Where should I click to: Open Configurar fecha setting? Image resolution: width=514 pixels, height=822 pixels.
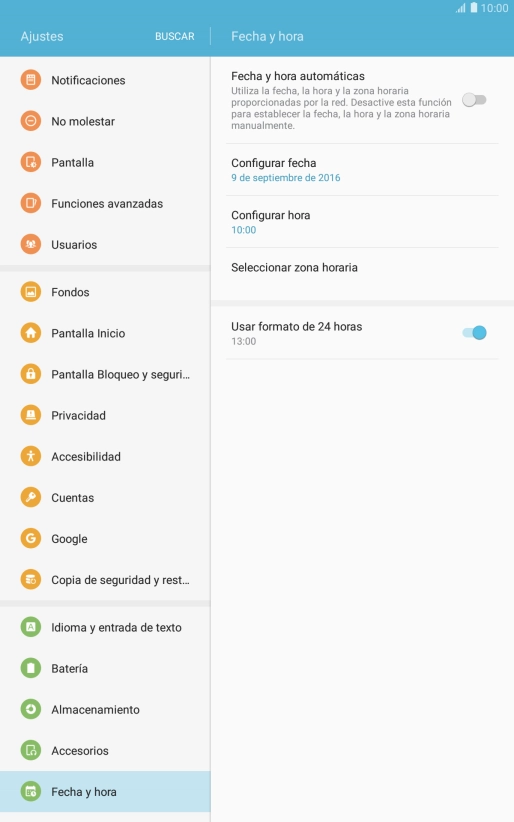(x=362, y=170)
